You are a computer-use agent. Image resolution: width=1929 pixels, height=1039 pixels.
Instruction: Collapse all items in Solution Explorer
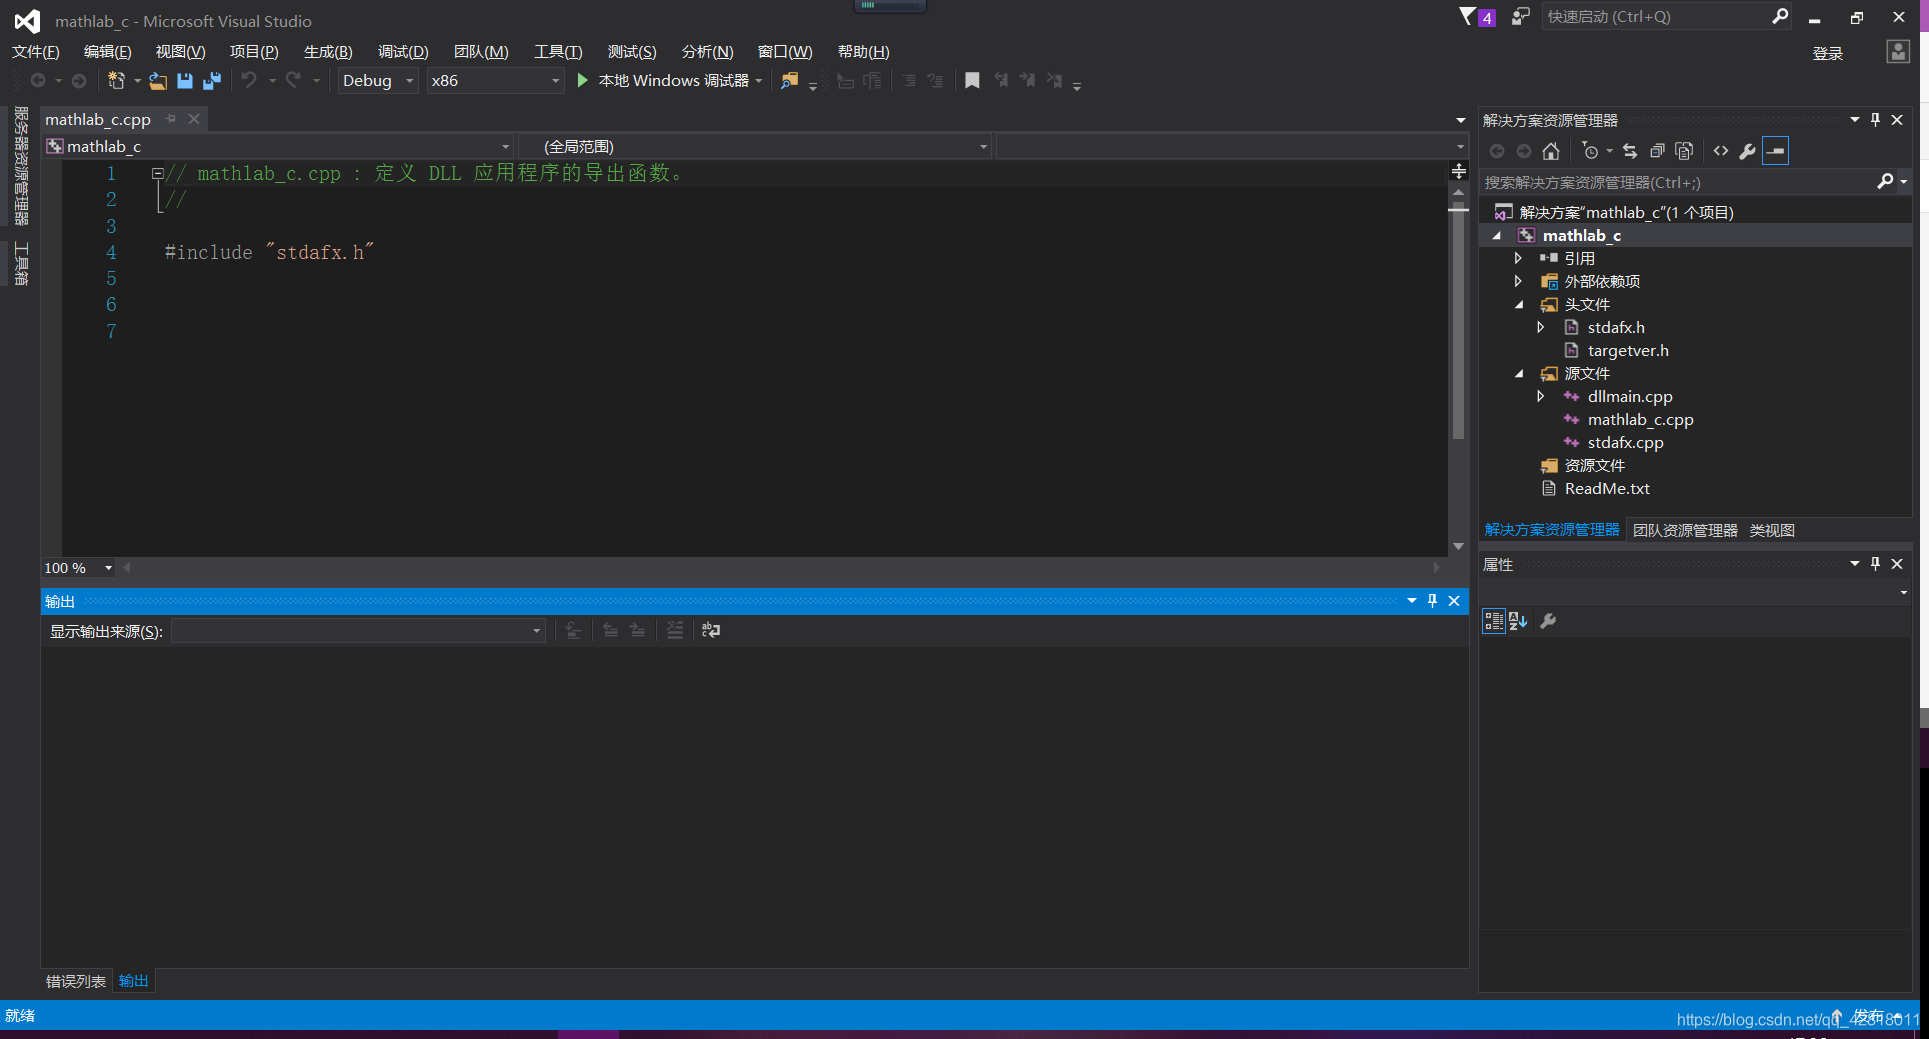click(1657, 151)
